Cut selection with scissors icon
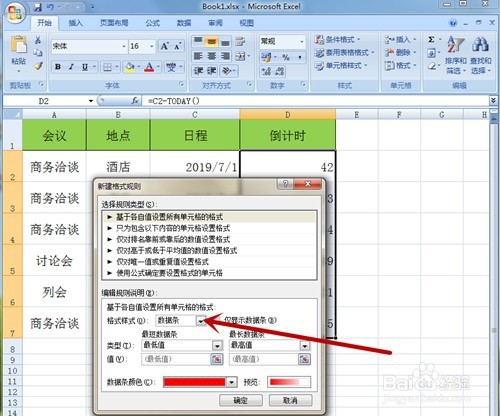 coord(38,40)
